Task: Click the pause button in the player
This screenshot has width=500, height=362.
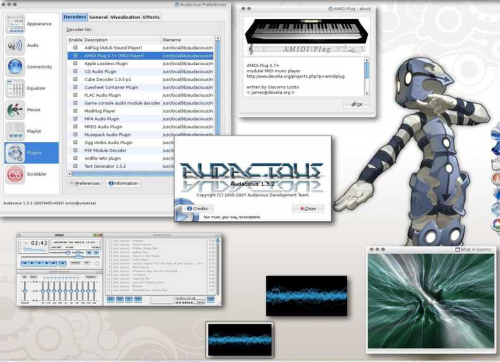Action: (x=39, y=263)
